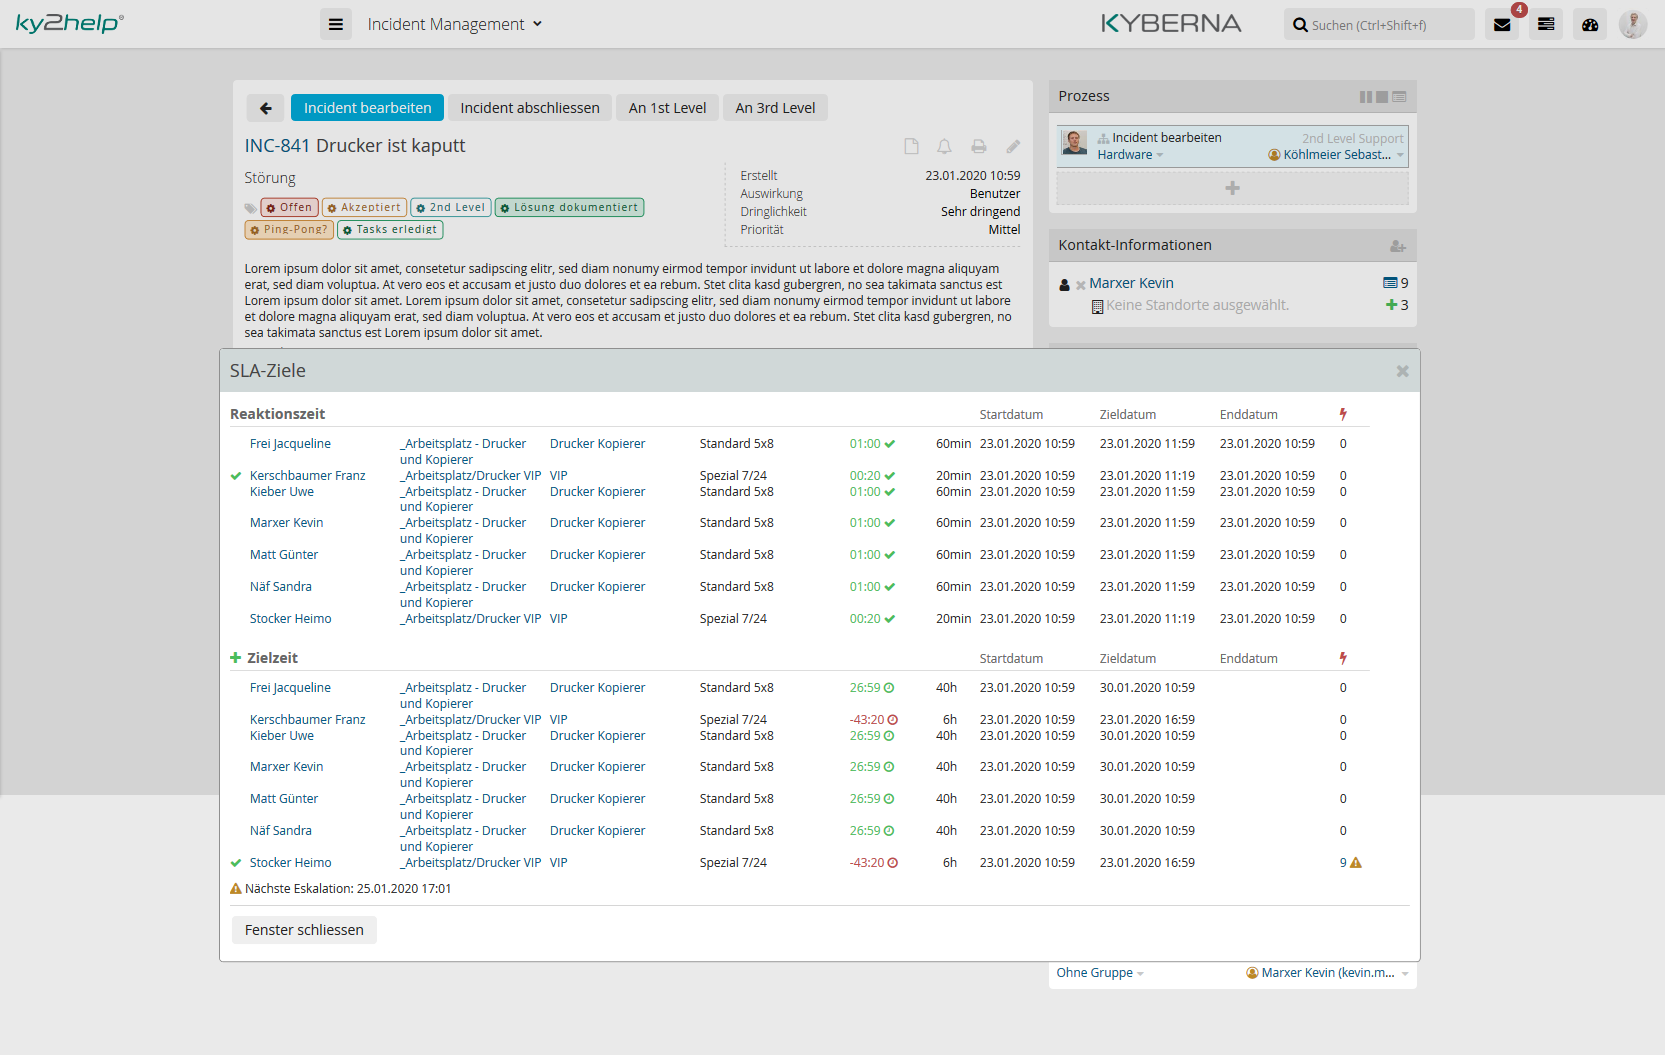Click the bell notification icon on the incident
The width and height of the screenshot is (1665, 1055).
coord(944,146)
